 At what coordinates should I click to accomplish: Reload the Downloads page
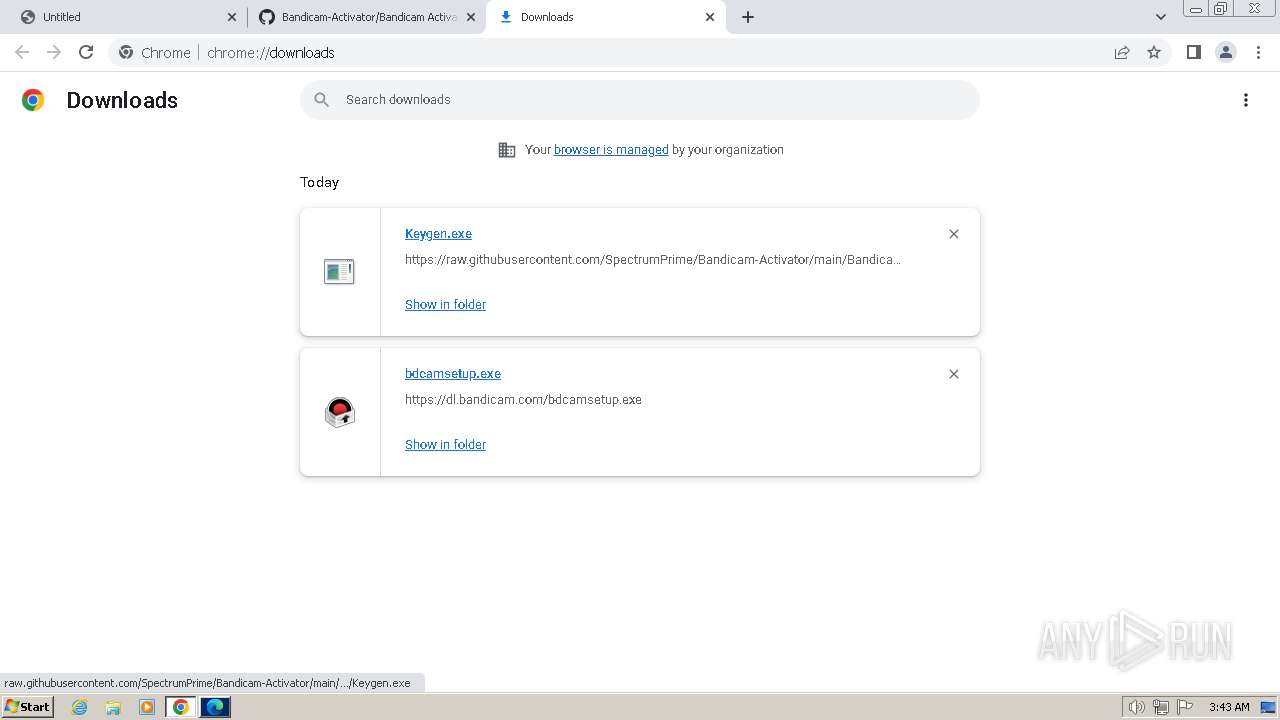pyautogui.click(x=86, y=52)
